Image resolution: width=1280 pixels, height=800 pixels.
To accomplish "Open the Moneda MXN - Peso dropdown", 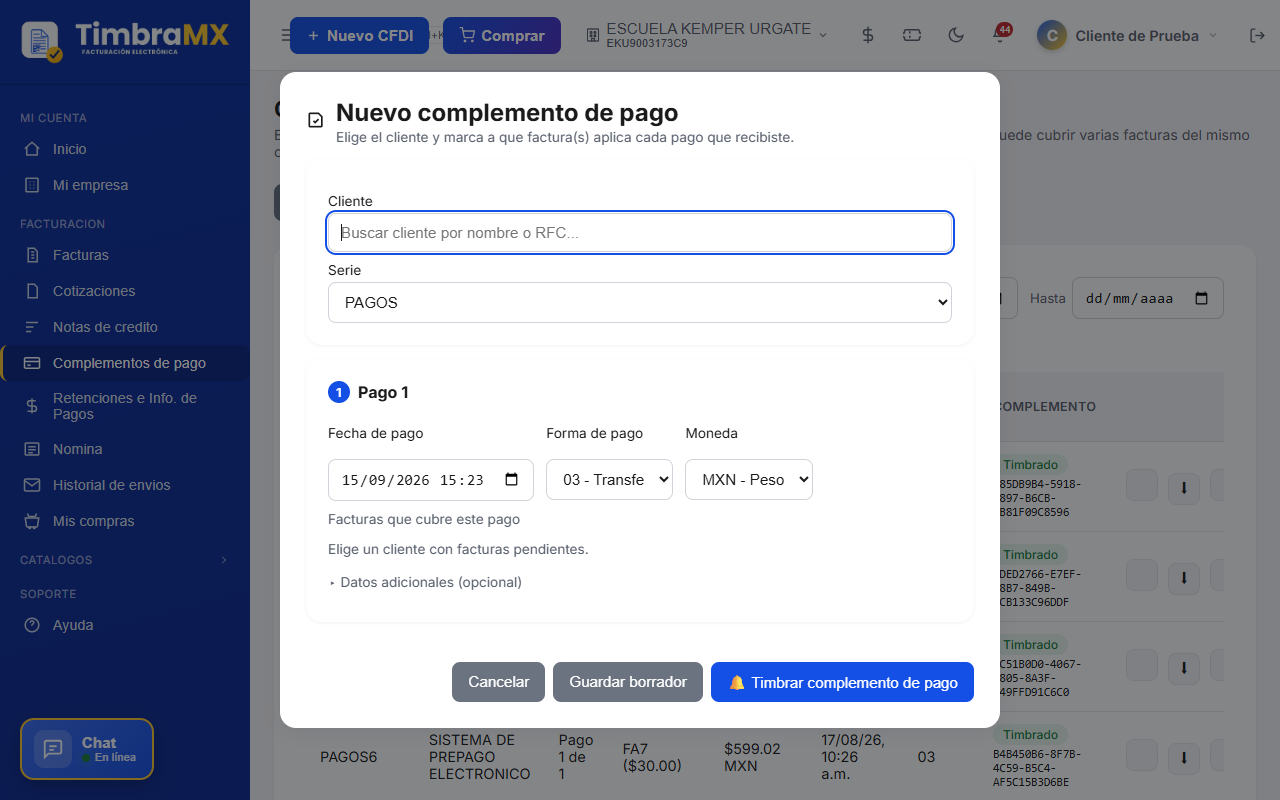I will point(749,480).
